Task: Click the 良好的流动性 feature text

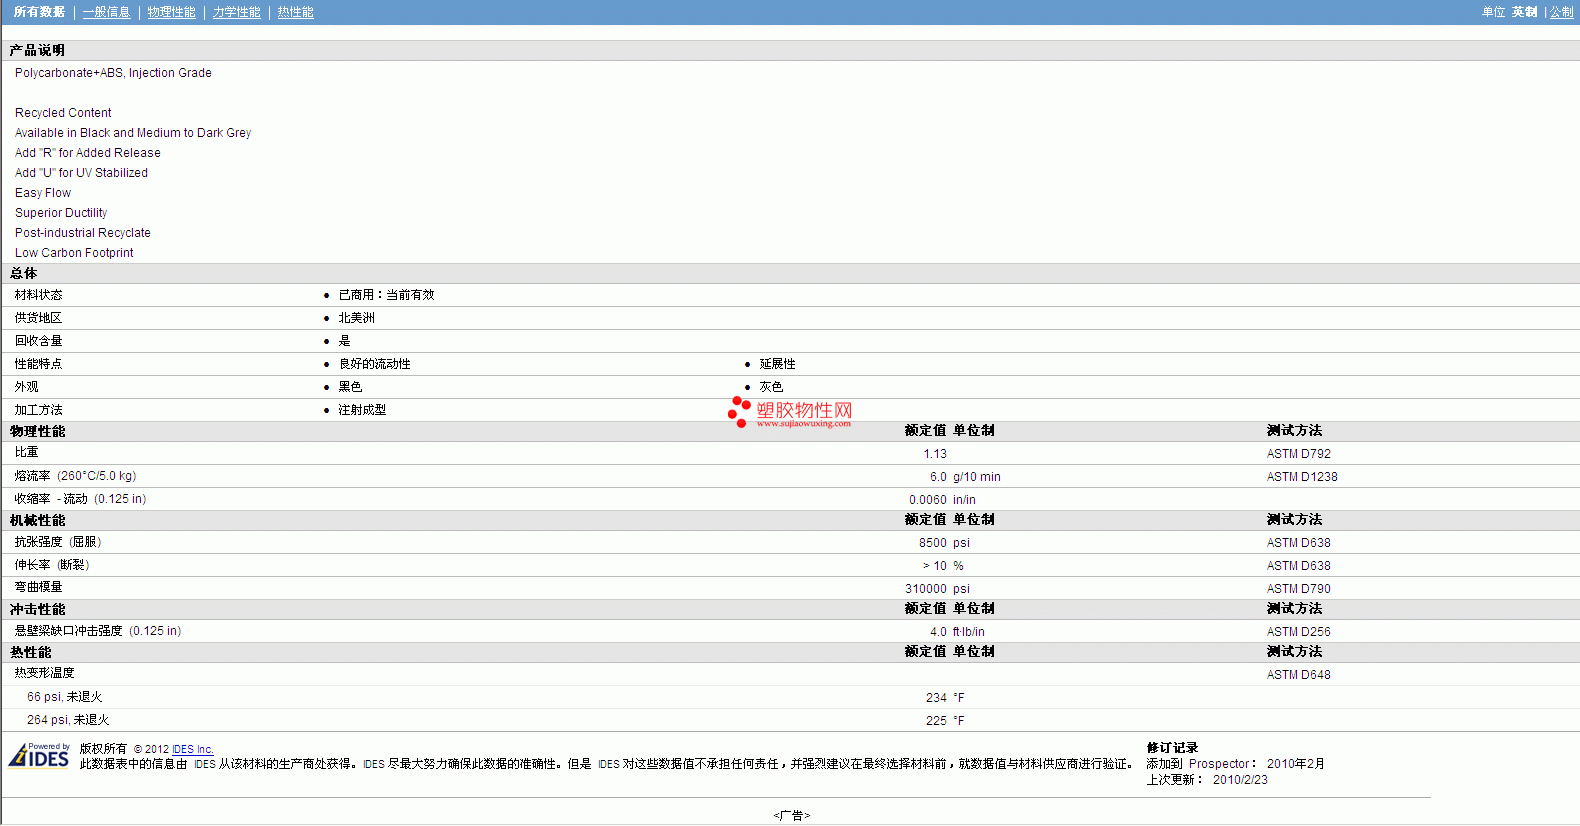Action: 374,364
